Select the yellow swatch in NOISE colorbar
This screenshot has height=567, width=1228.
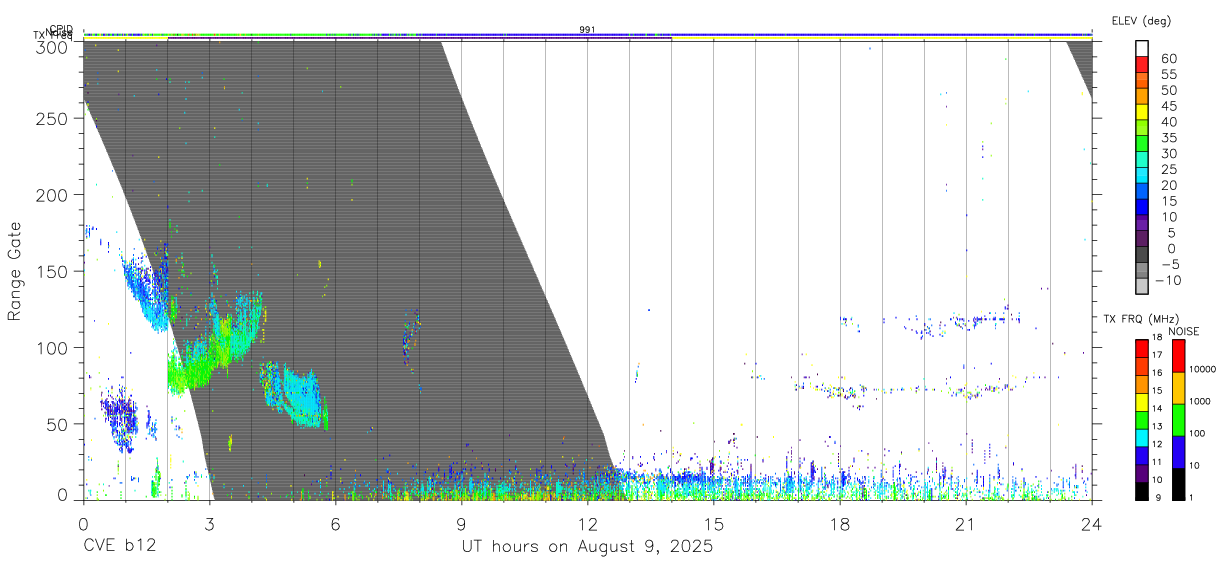(1179, 388)
